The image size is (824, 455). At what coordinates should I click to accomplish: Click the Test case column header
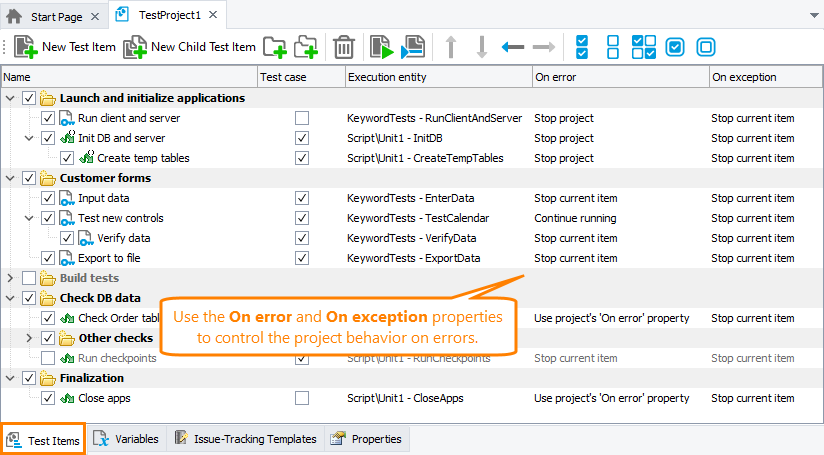[x=301, y=77]
